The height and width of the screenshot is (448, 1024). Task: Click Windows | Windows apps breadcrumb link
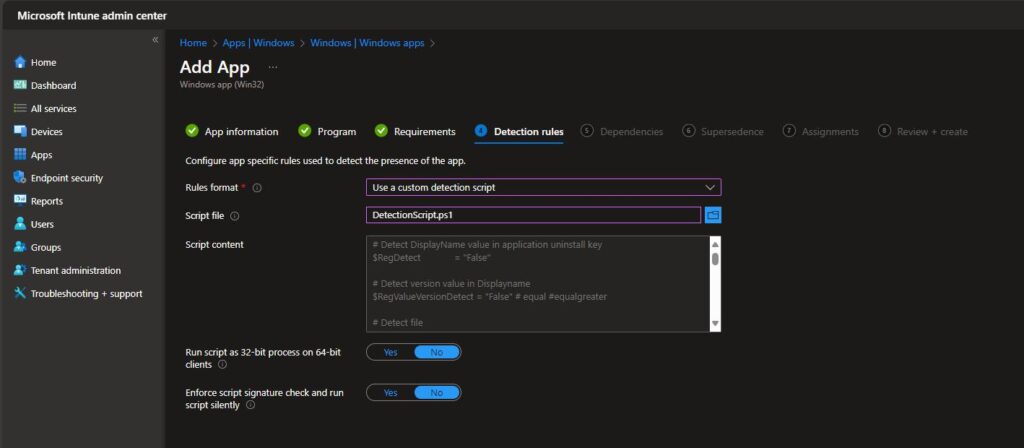pyautogui.click(x=367, y=42)
